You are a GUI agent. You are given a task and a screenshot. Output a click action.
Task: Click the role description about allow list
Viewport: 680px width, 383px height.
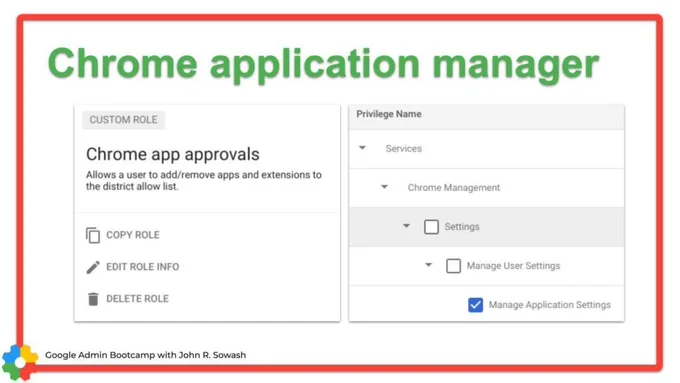[203, 180]
